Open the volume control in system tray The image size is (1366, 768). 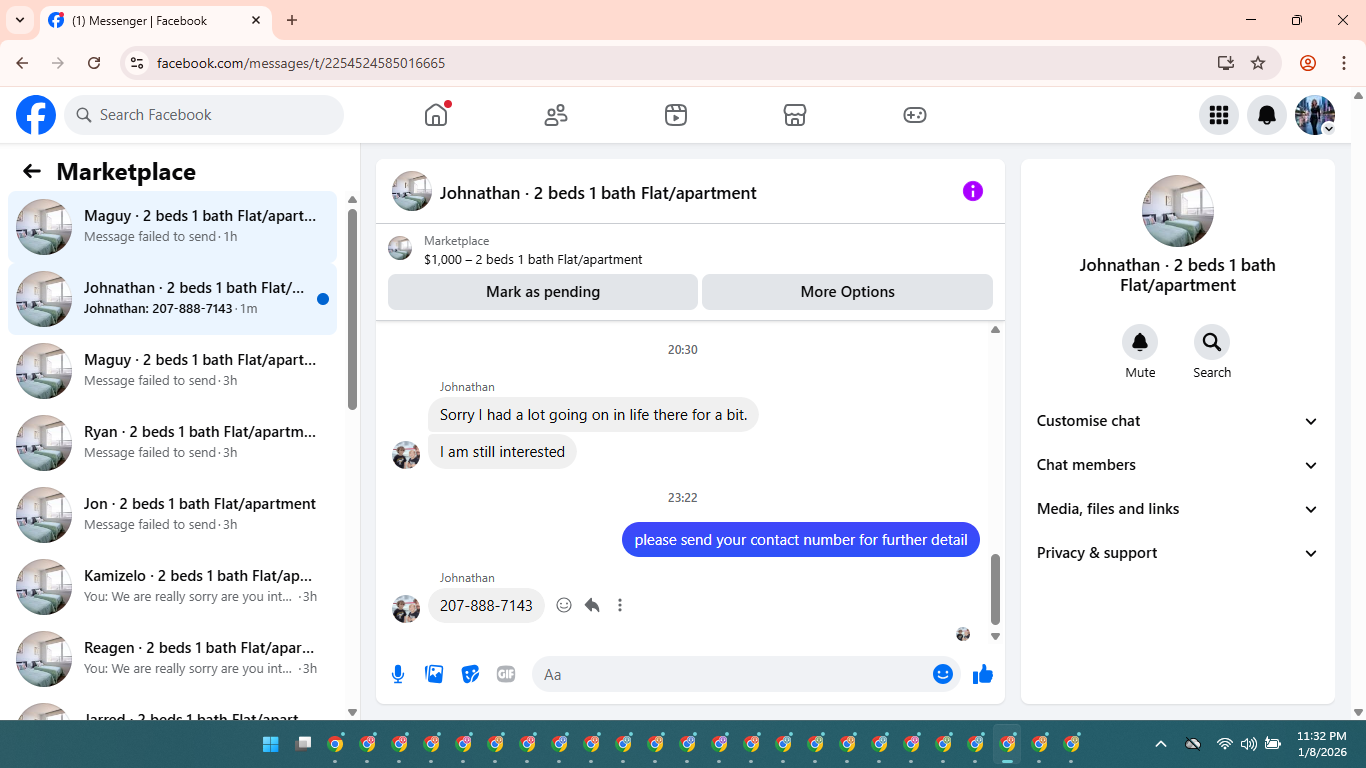point(1248,744)
